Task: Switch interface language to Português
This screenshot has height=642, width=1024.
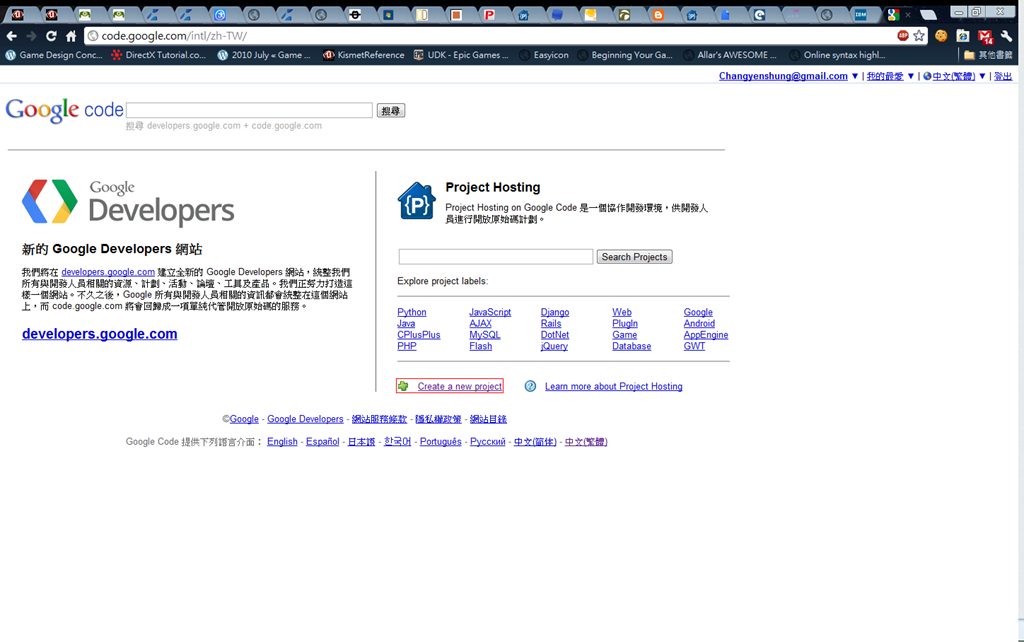Action: [440, 441]
